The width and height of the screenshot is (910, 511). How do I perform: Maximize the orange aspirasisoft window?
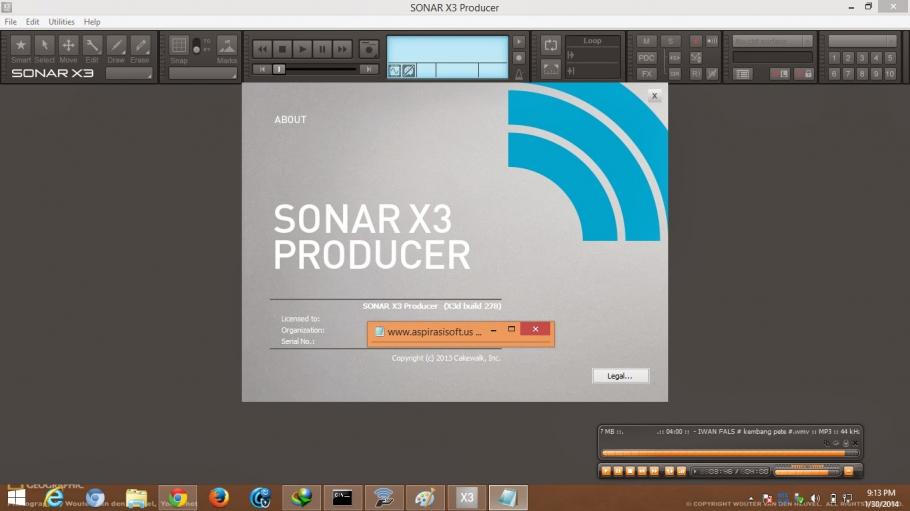coord(511,329)
